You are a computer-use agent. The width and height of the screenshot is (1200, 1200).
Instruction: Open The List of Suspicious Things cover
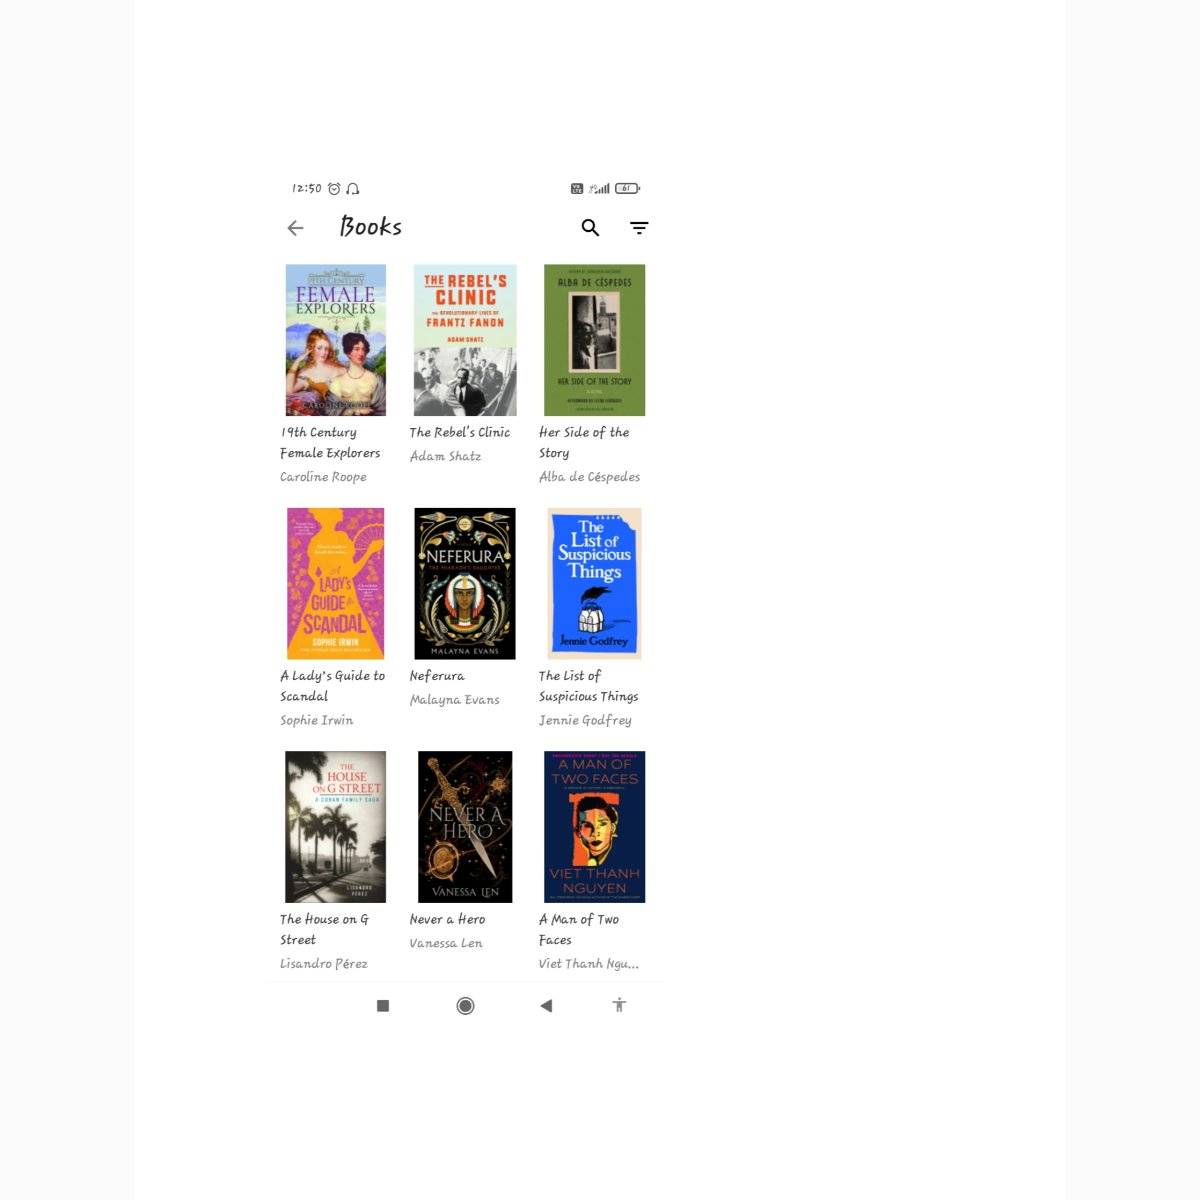click(x=594, y=583)
